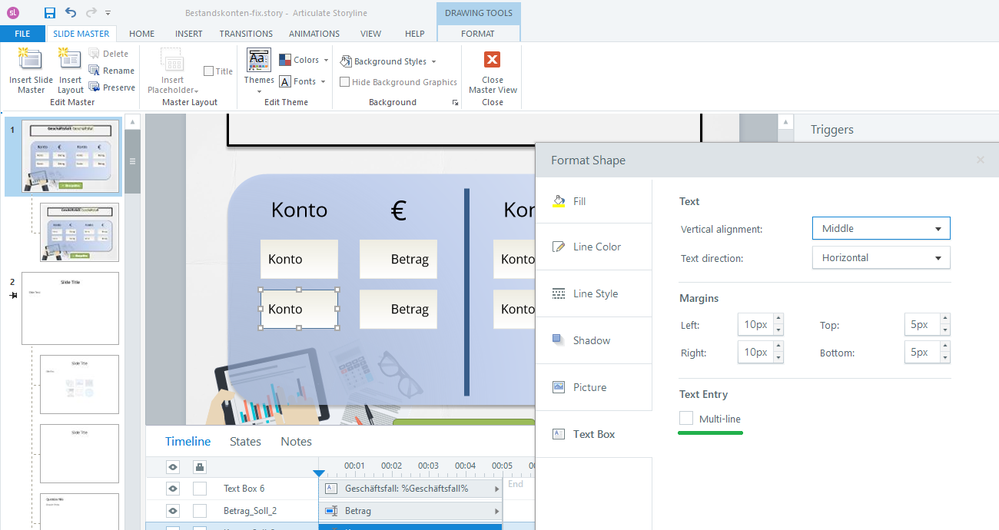
Task: Switch to the INSERT tab
Action: point(189,33)
